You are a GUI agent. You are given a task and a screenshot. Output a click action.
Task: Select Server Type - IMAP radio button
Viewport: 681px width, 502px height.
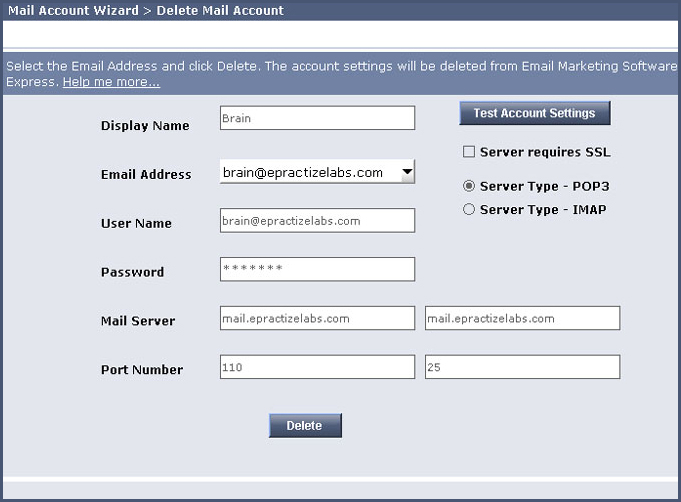469,209
